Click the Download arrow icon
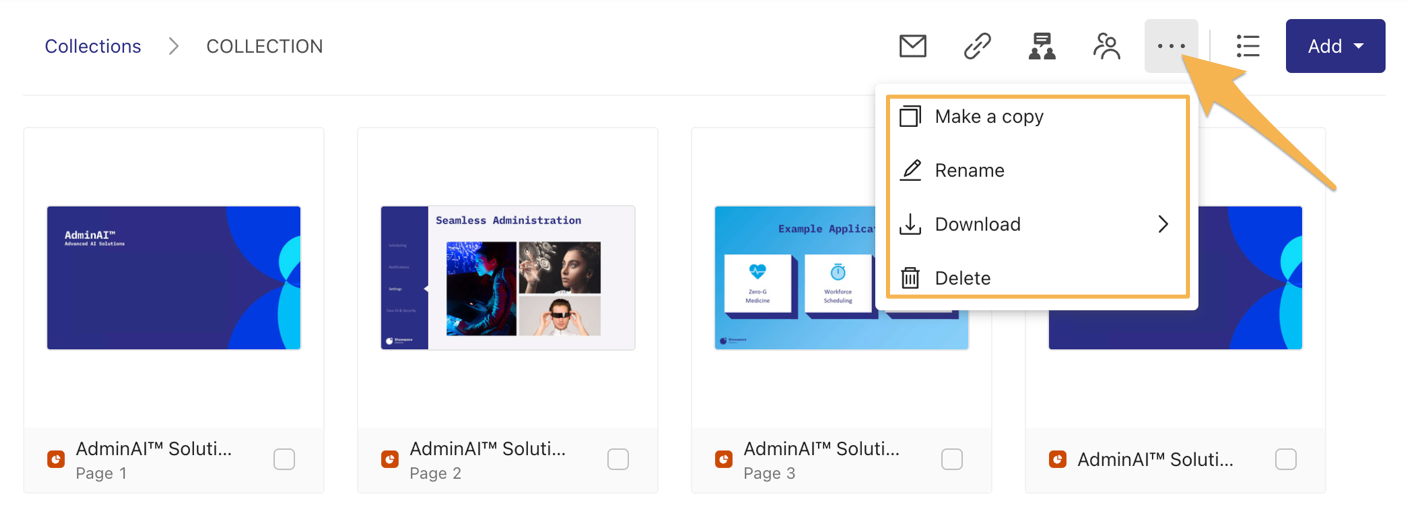Viewport: 1410px width, 513px height. coord(910,224)
